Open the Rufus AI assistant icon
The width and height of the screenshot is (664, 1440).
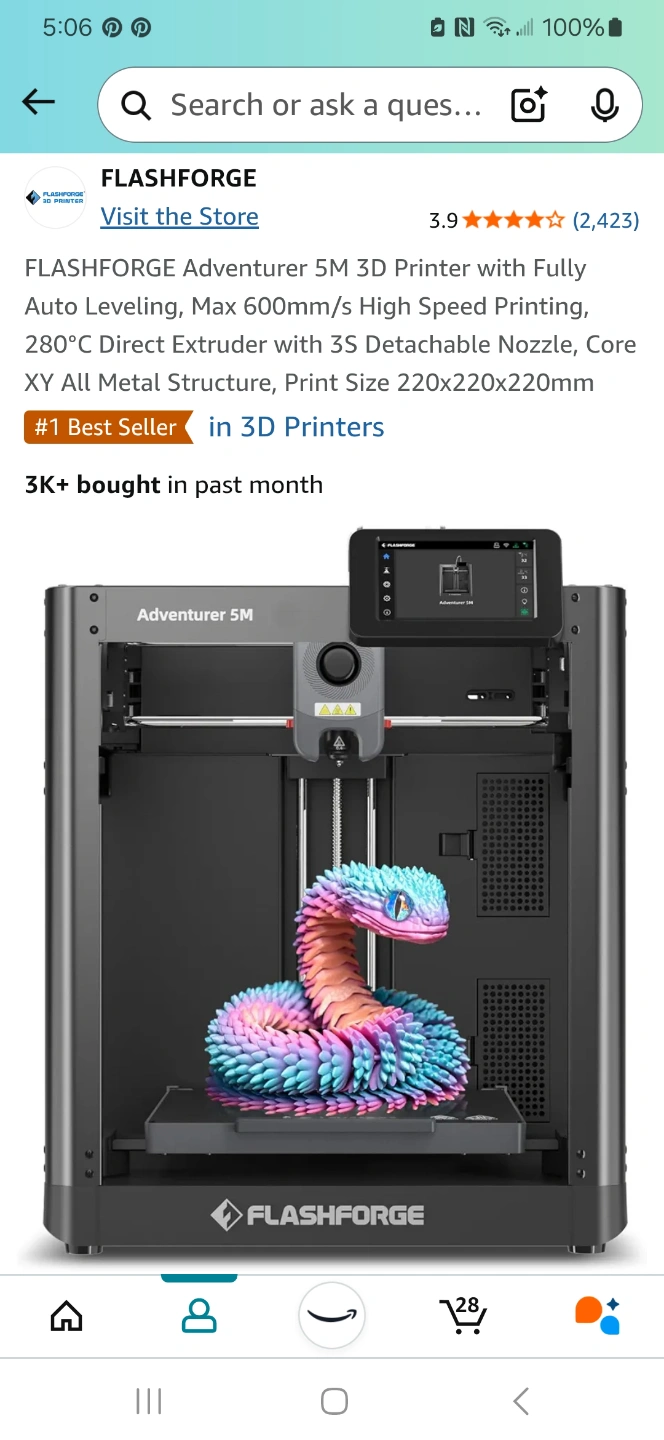(597, 1314)
